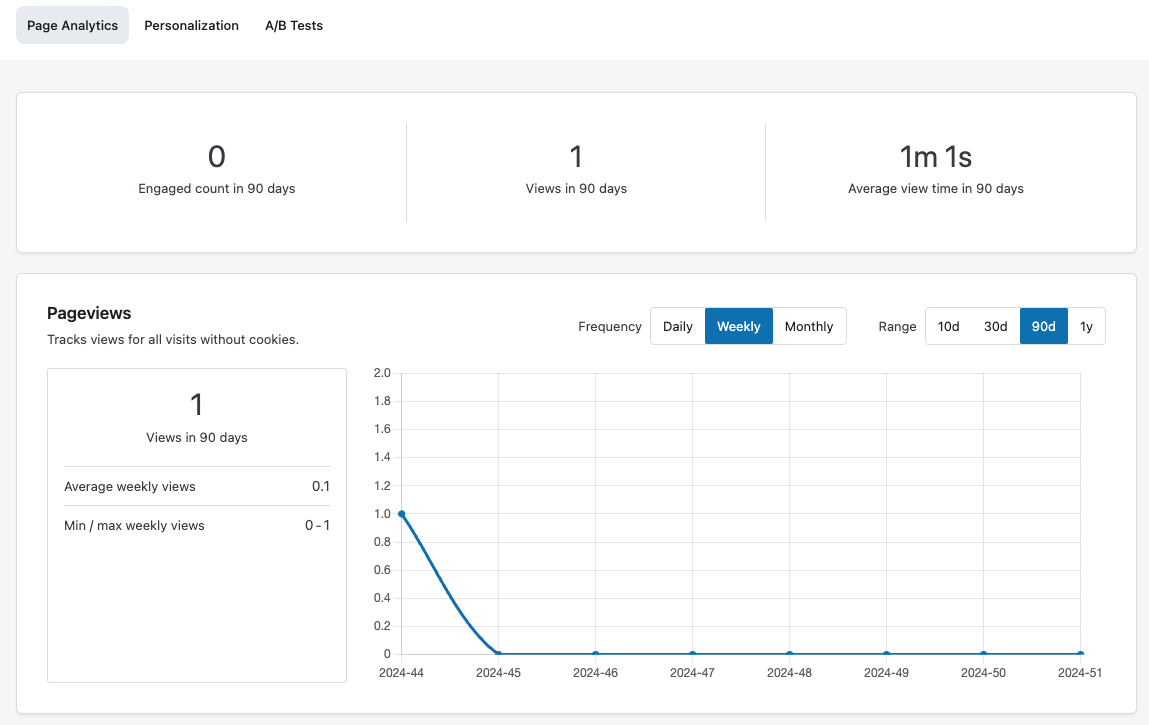The height and width of the screenshot is (725, 1149).
Task: Switch to the Personalization tab
Action: click(x=191, y=26)
